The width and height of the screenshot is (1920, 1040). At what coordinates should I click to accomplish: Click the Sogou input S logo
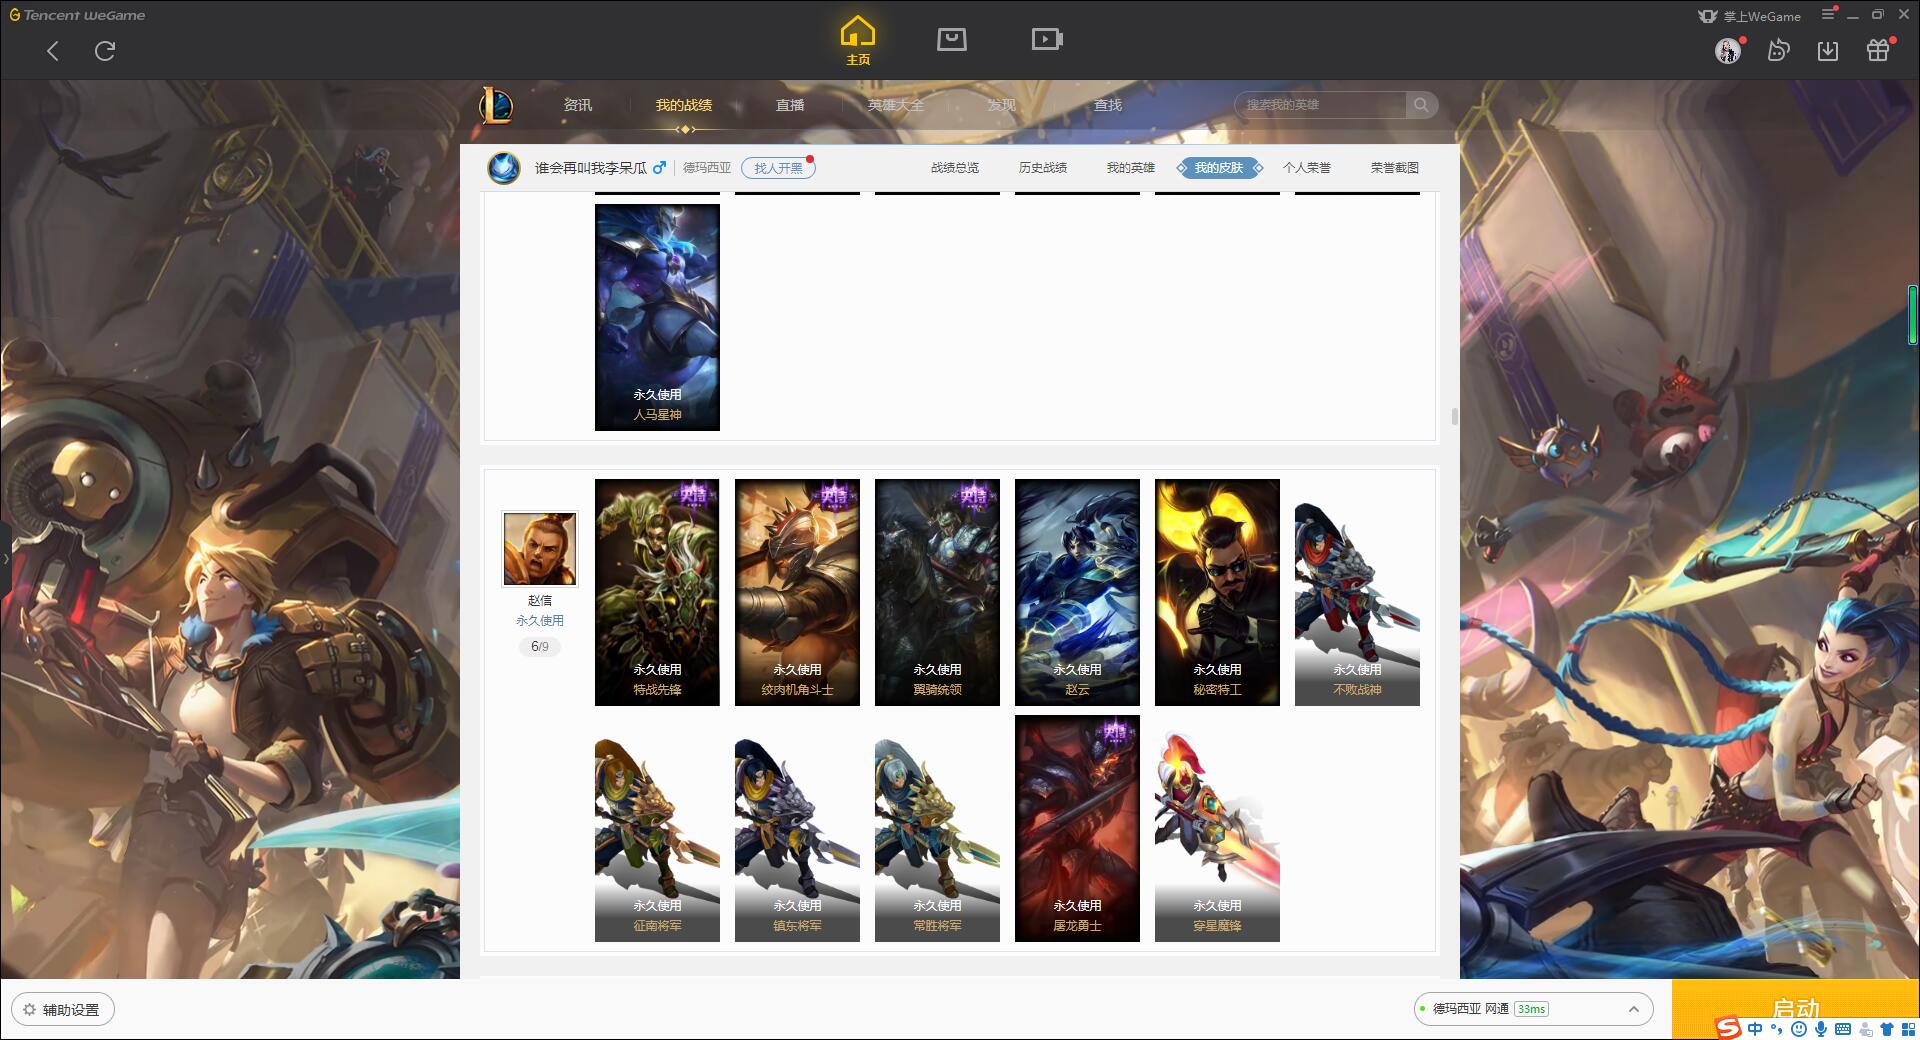1728,1028
